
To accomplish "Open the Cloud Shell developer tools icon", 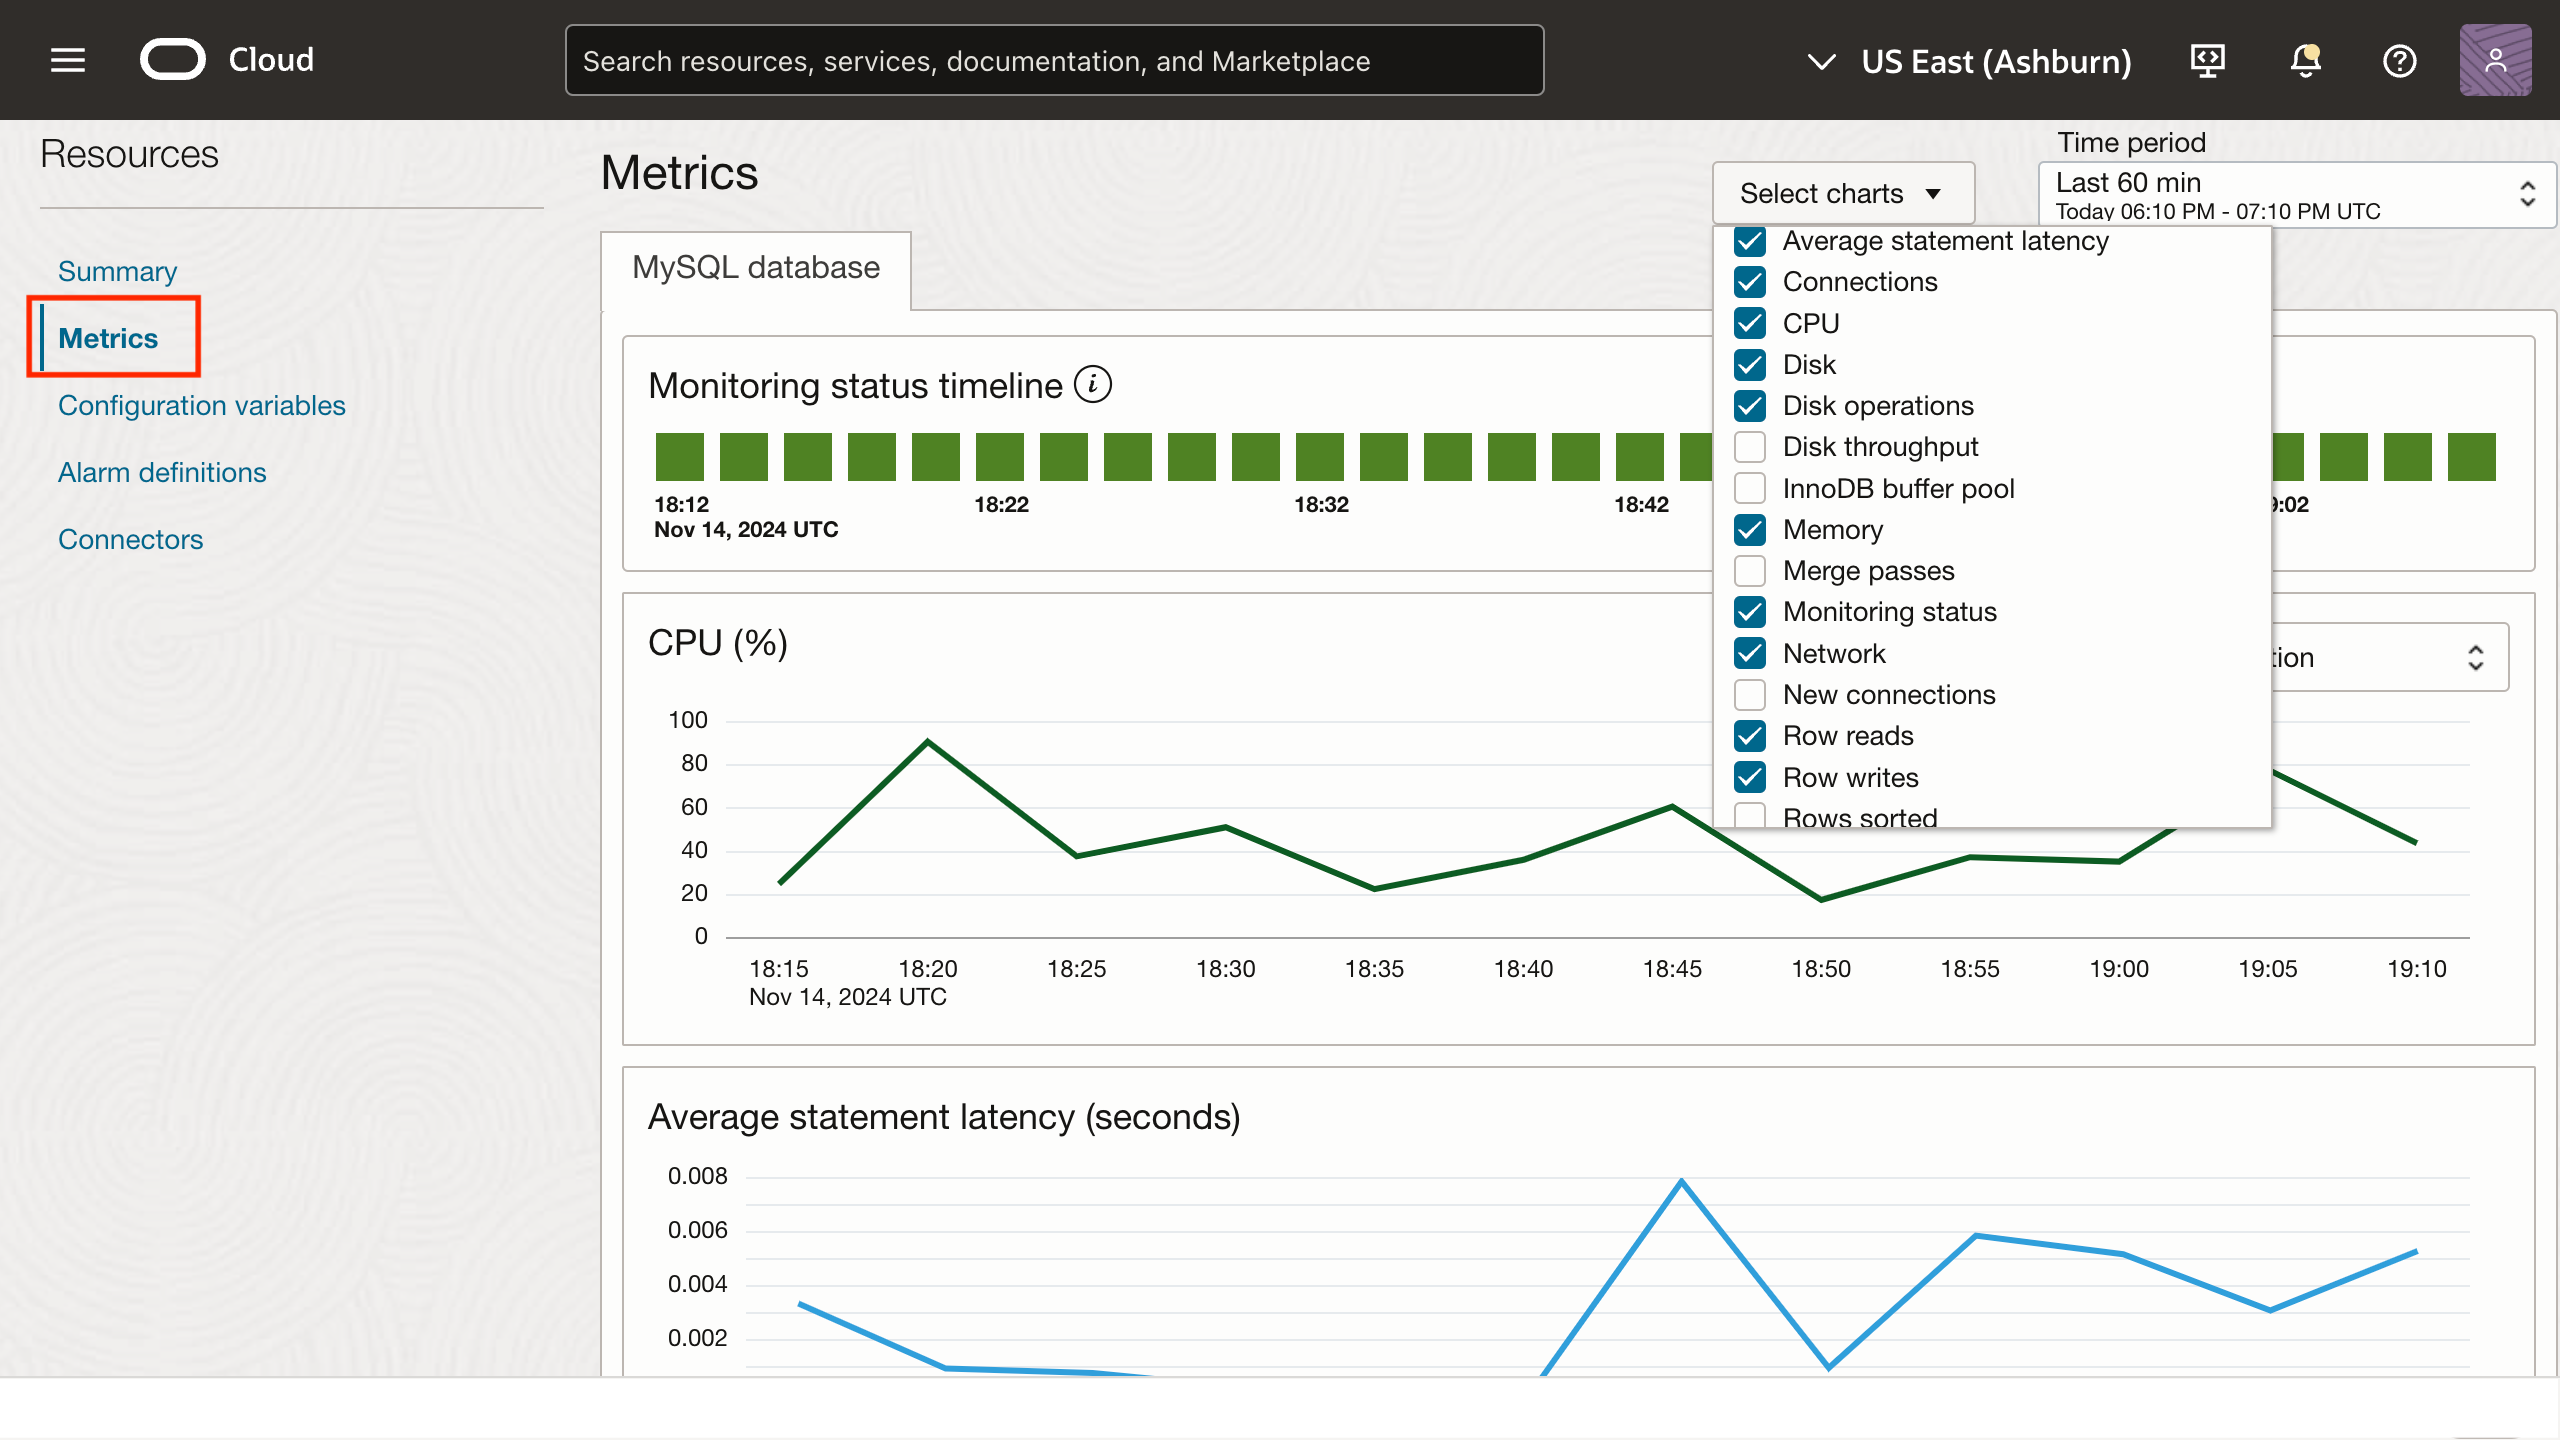I will (x=2207, y=61).
